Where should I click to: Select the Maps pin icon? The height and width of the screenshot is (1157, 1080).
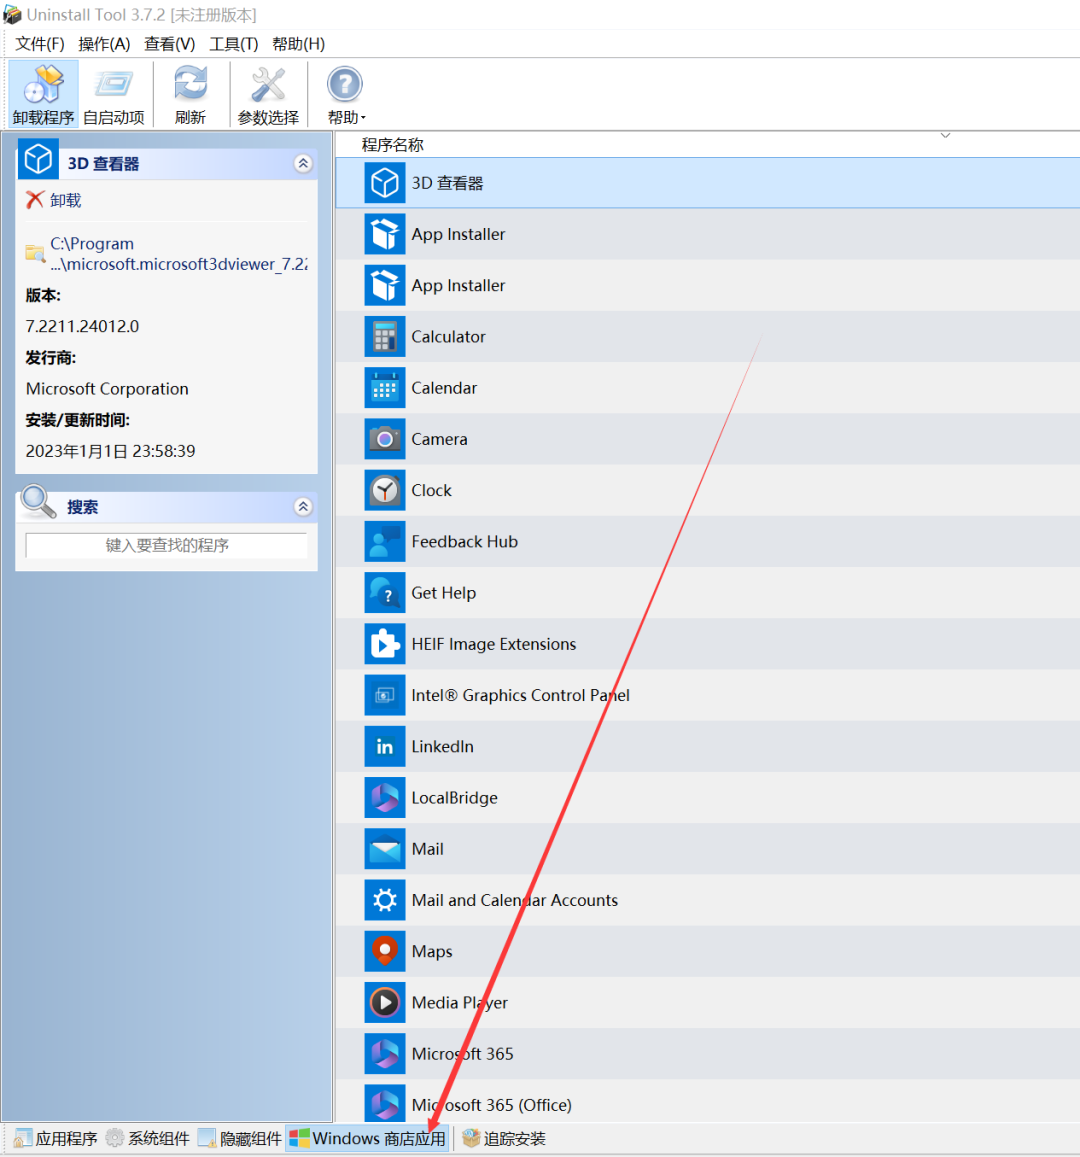pyautogui.click(x=384, y=951)
